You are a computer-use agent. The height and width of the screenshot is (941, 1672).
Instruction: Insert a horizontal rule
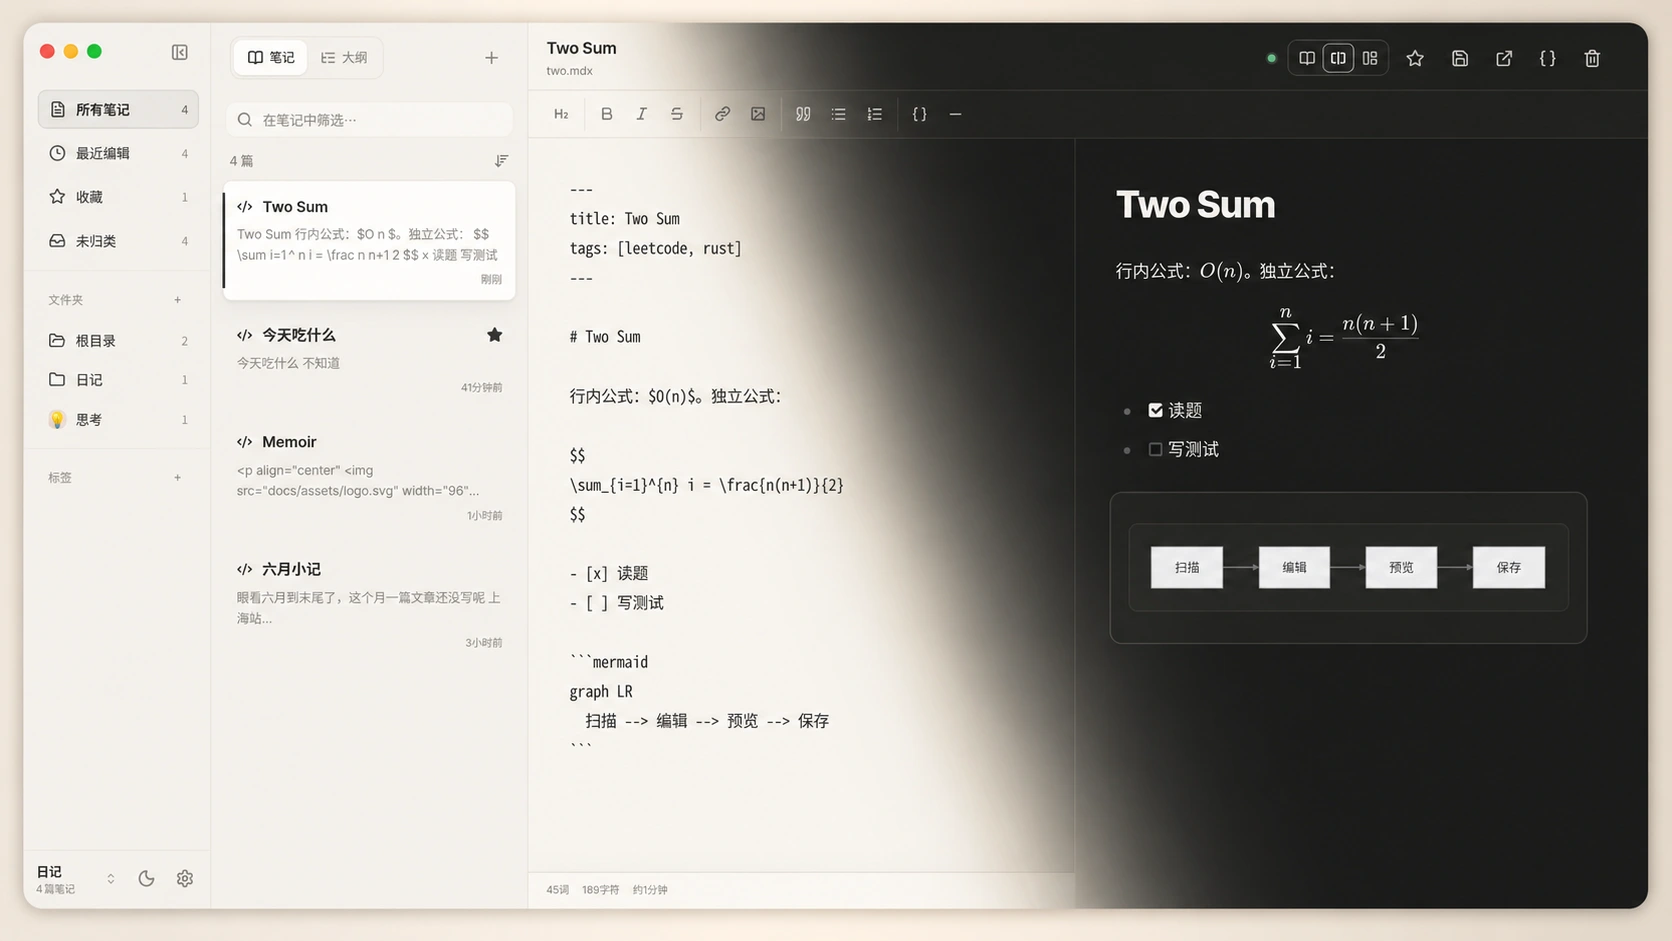(x=956, y=114)
